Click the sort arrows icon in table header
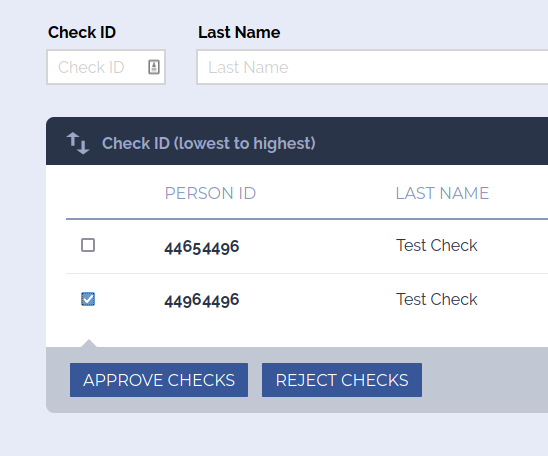The width and height of the screenshot is (548, 456). (x=78, y=143)
